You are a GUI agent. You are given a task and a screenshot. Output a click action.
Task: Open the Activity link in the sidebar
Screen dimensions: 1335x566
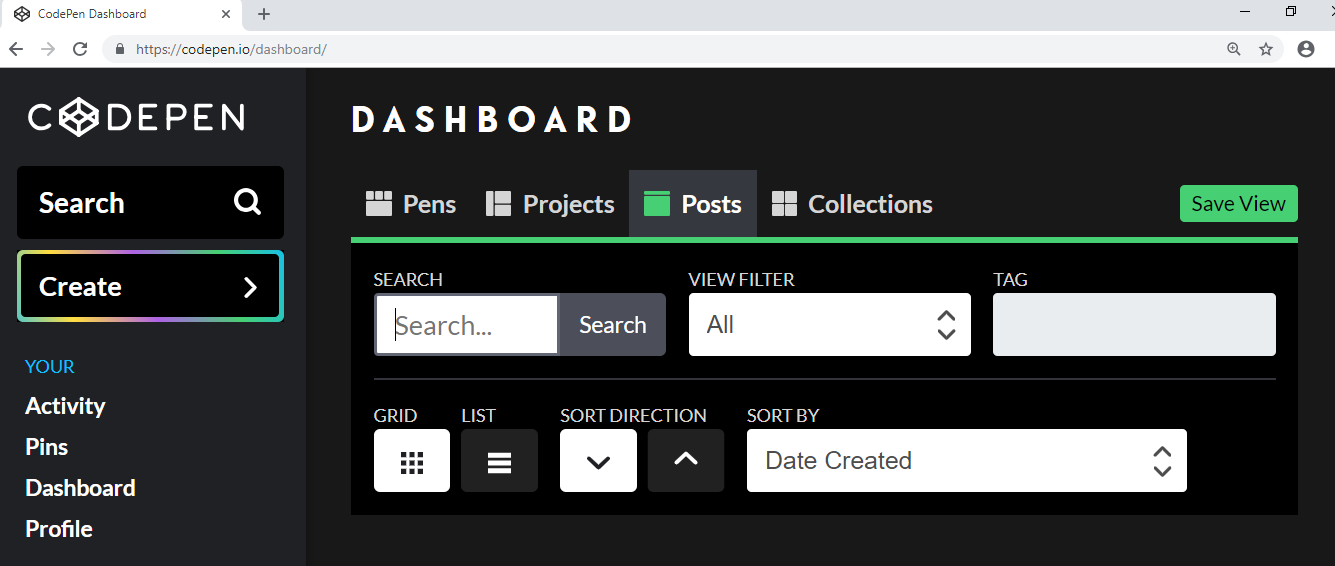[x=65, y=406]
